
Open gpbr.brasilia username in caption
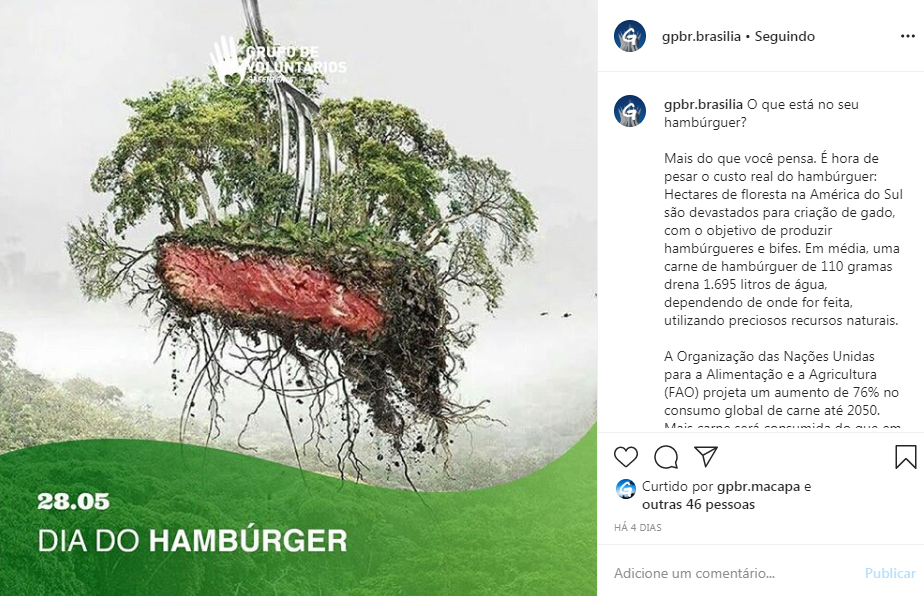pos(703,104)
